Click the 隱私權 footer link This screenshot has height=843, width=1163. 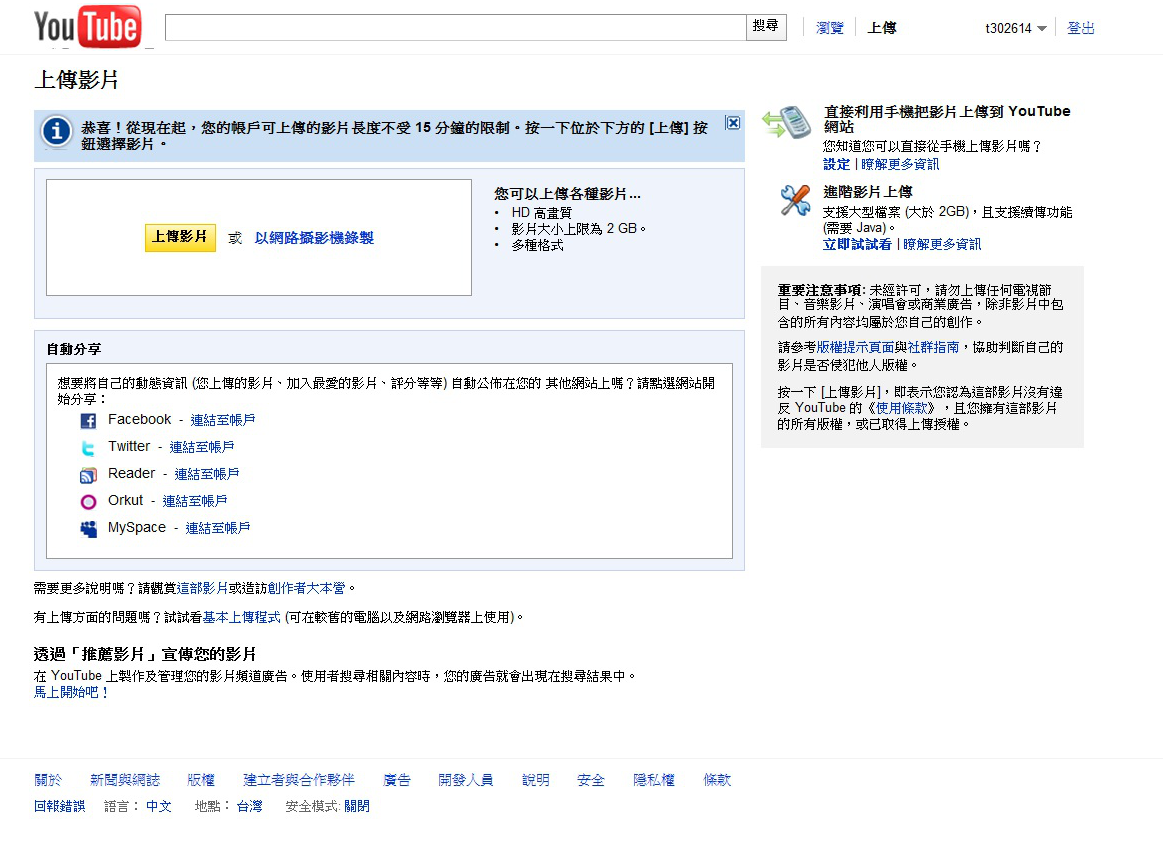(654, 780)
